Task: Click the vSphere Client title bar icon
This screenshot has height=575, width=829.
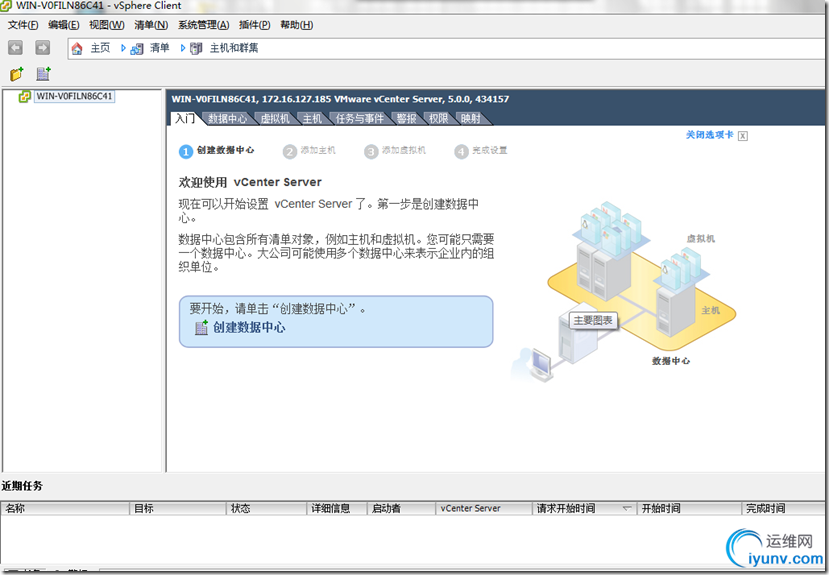Action: [6, 6]
